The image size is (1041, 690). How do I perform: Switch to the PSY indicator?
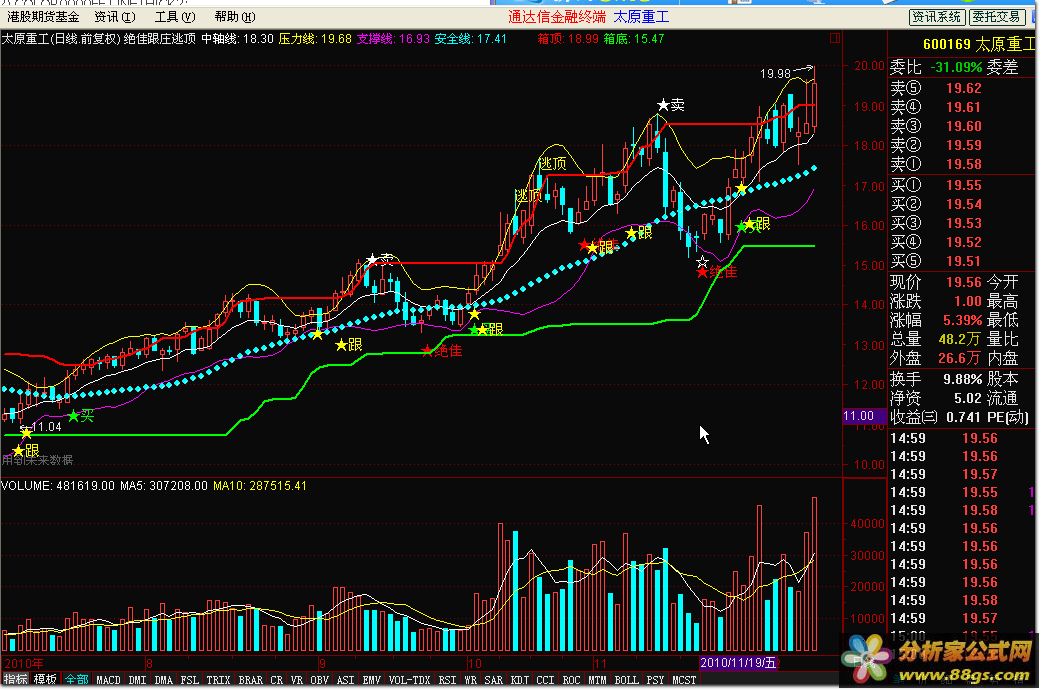[x=655, y=680]
